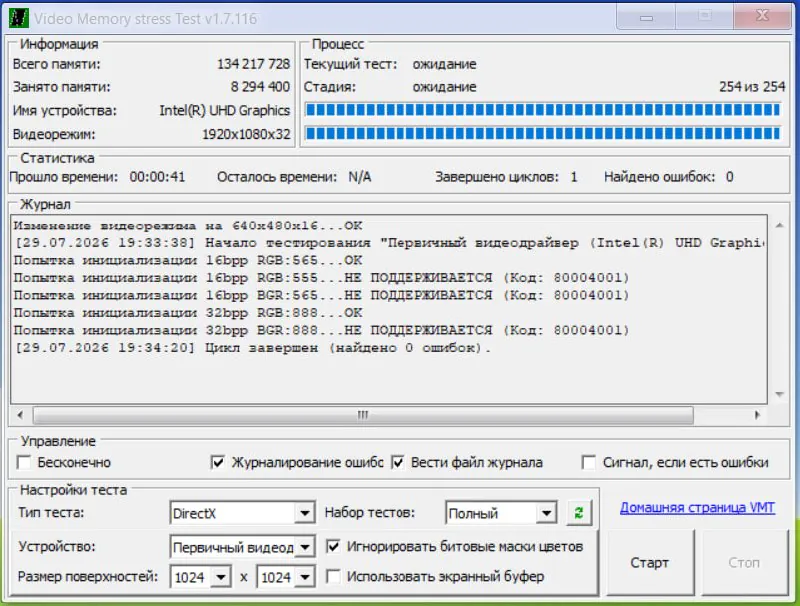Click the journal horizontal scrollbar thumb
Image resolution: width=800 pixels, height=606 pixels.
coord(363,415)
